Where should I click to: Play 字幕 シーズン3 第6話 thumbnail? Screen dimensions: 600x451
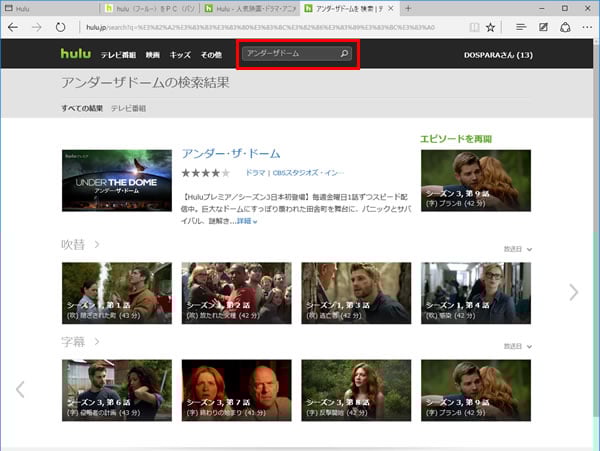117,390
